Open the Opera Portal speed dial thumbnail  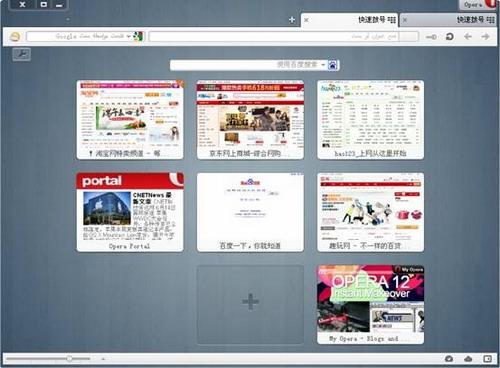tap(130, 212)
